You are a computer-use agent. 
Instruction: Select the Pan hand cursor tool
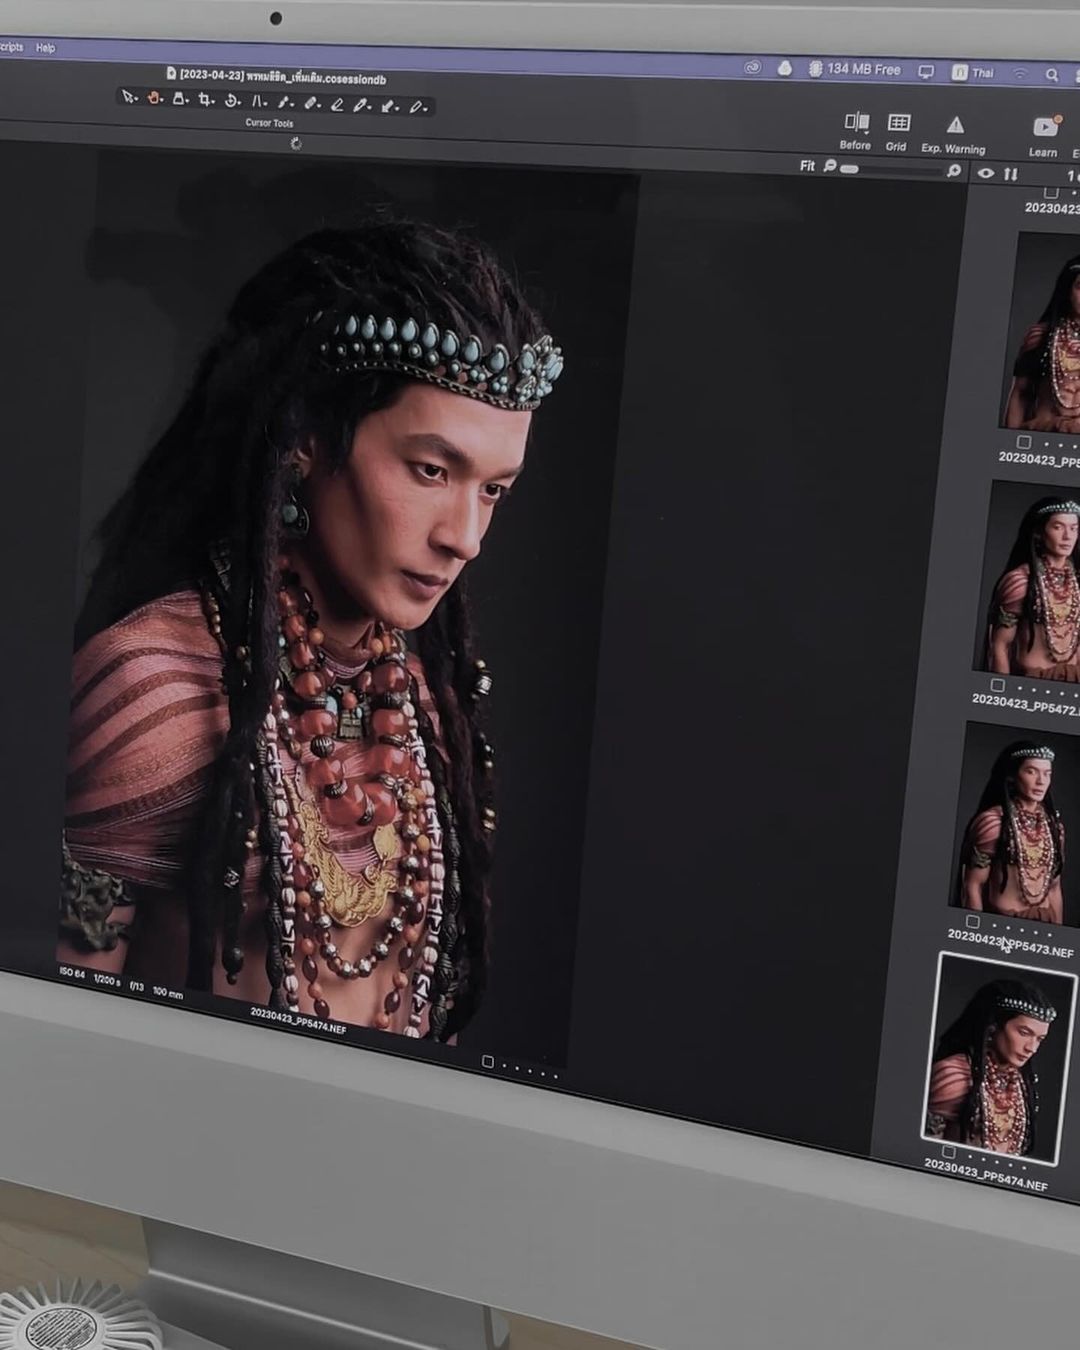point(155,98)
